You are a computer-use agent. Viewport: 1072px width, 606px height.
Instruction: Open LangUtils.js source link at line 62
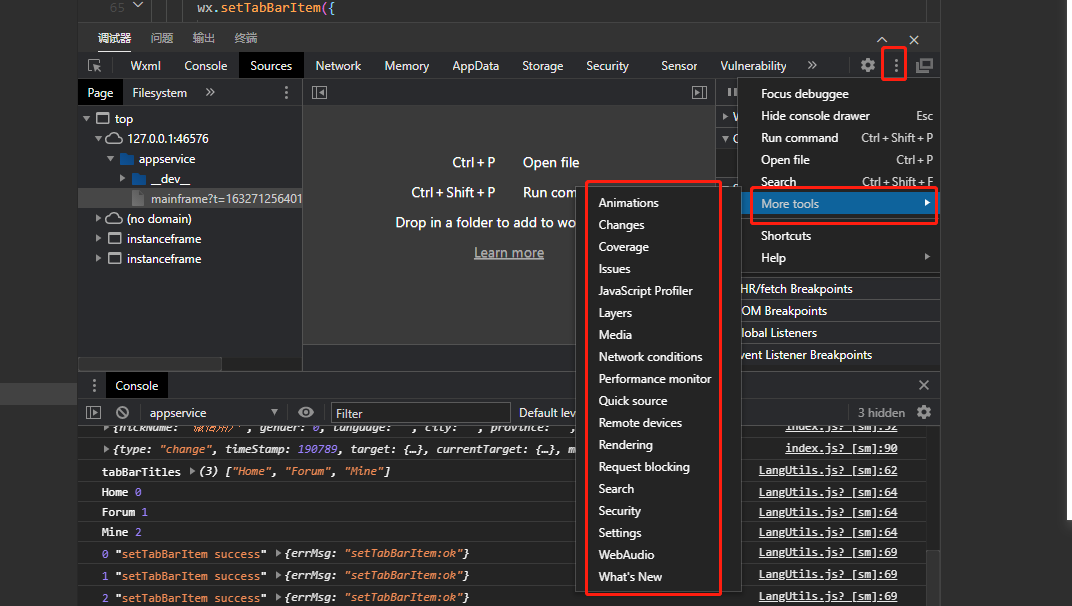click(827, 470)
